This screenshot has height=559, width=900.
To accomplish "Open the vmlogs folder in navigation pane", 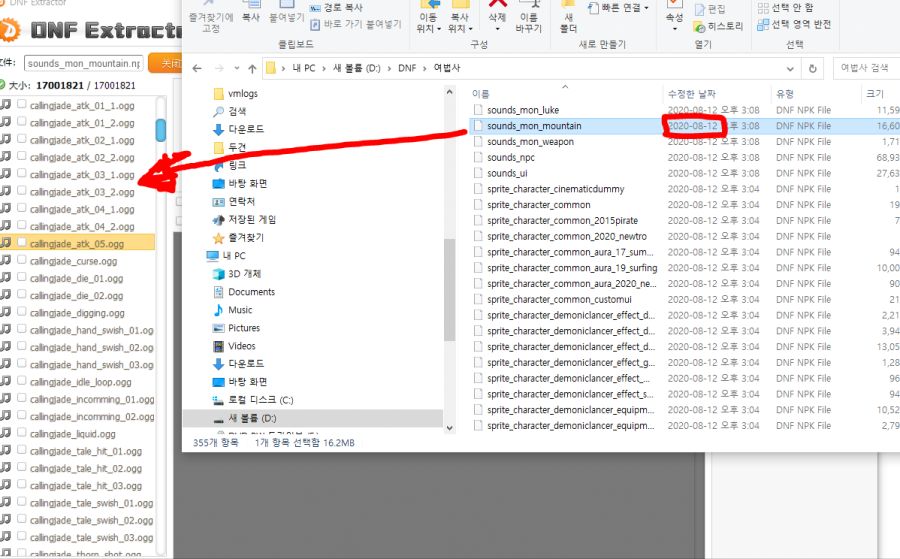I will (x=243, y=94).
